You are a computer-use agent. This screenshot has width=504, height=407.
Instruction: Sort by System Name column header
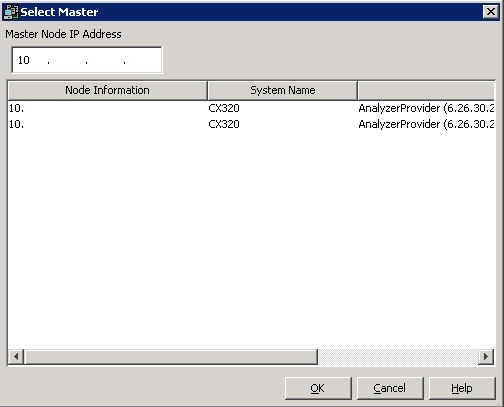pos(282,90)
